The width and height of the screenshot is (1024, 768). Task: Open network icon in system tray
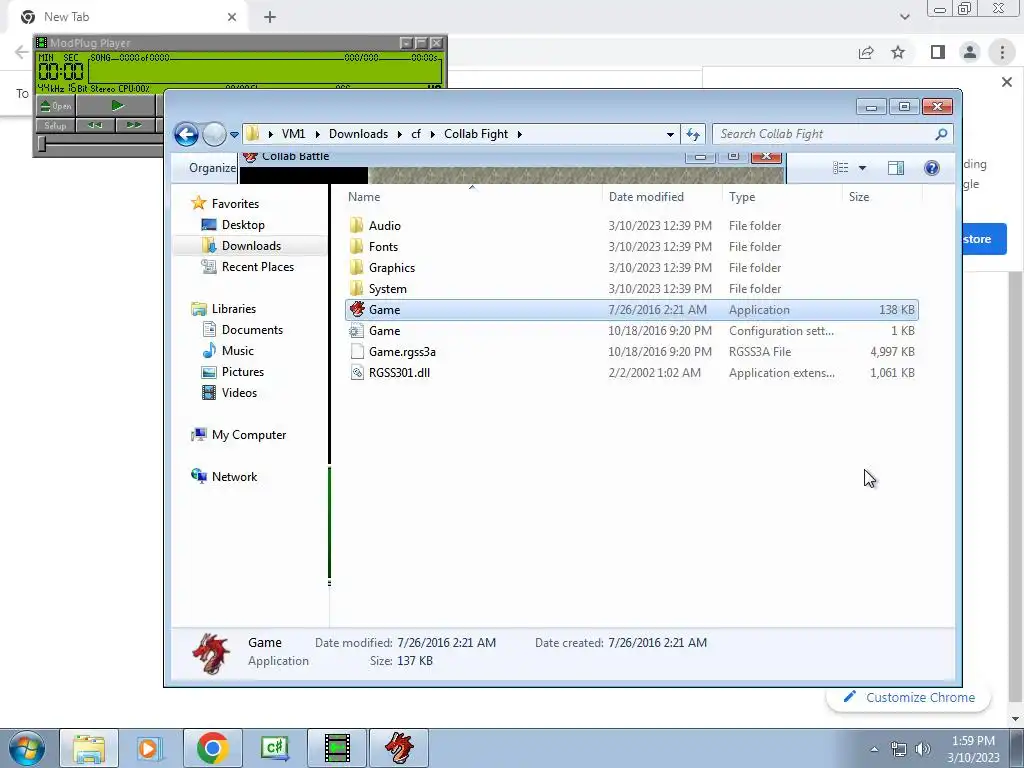click(899, 749)
